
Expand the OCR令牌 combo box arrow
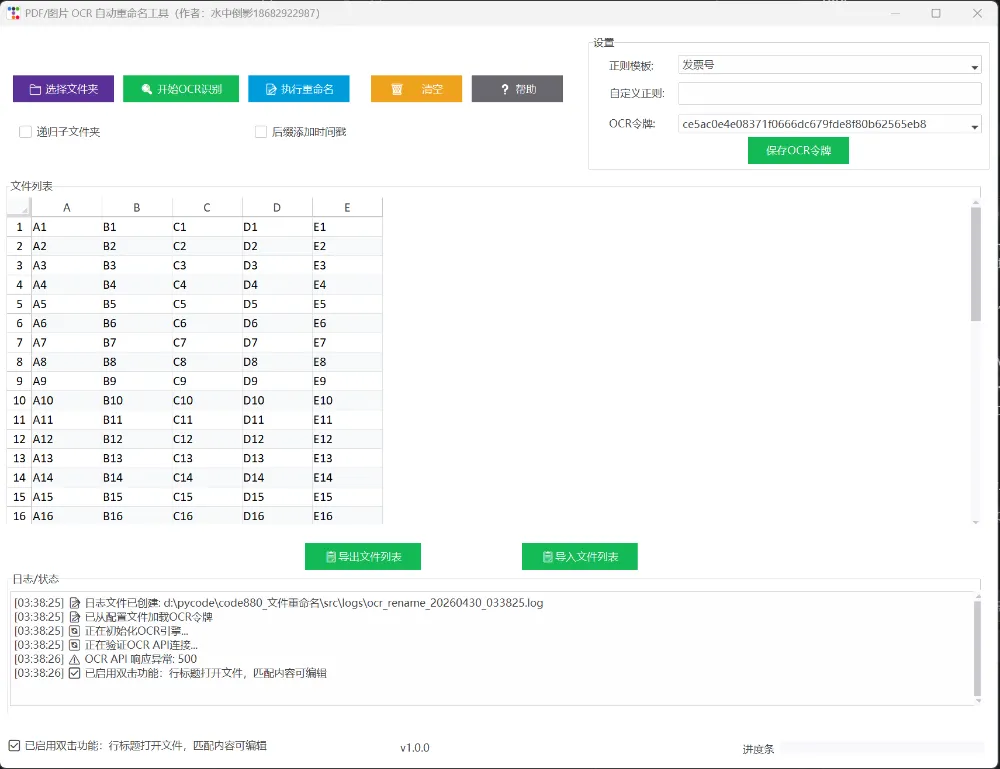pyautogui.click(x=974, y=126)
